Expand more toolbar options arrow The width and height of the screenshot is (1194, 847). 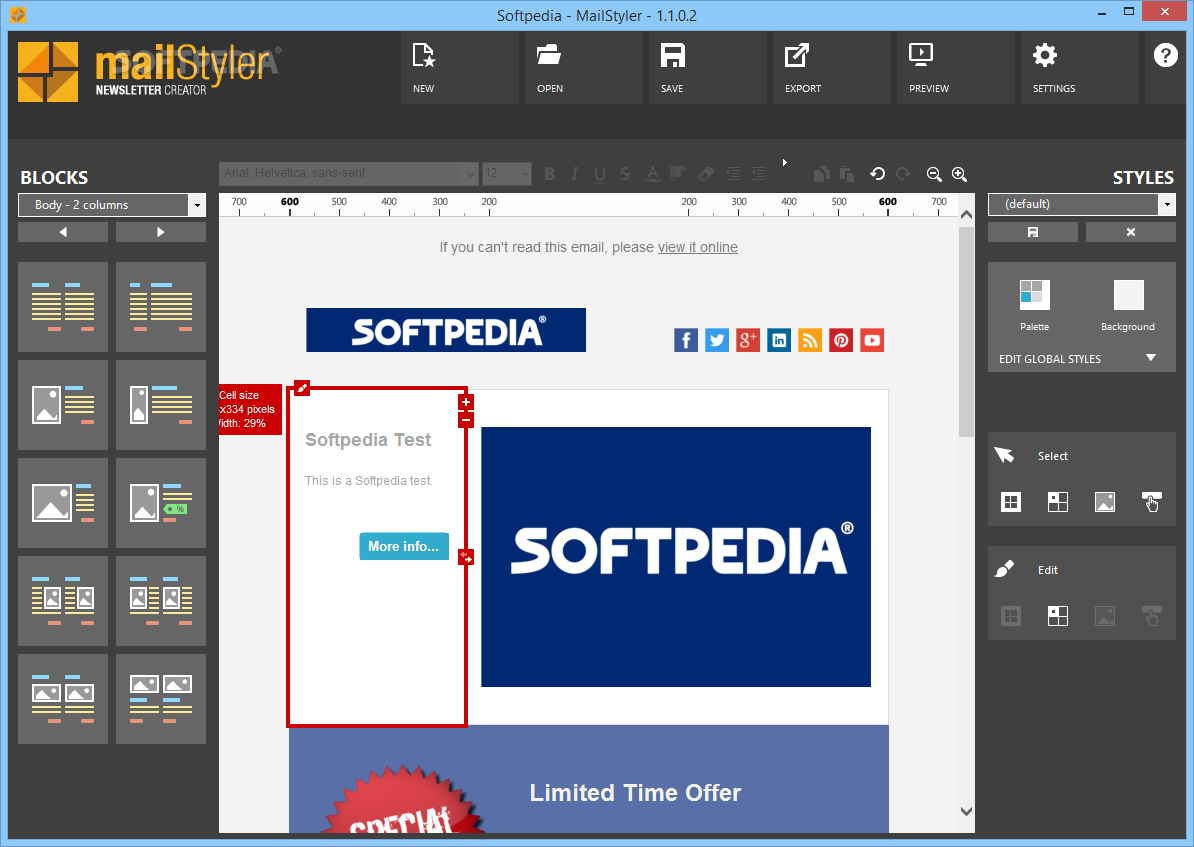point(784,162)
